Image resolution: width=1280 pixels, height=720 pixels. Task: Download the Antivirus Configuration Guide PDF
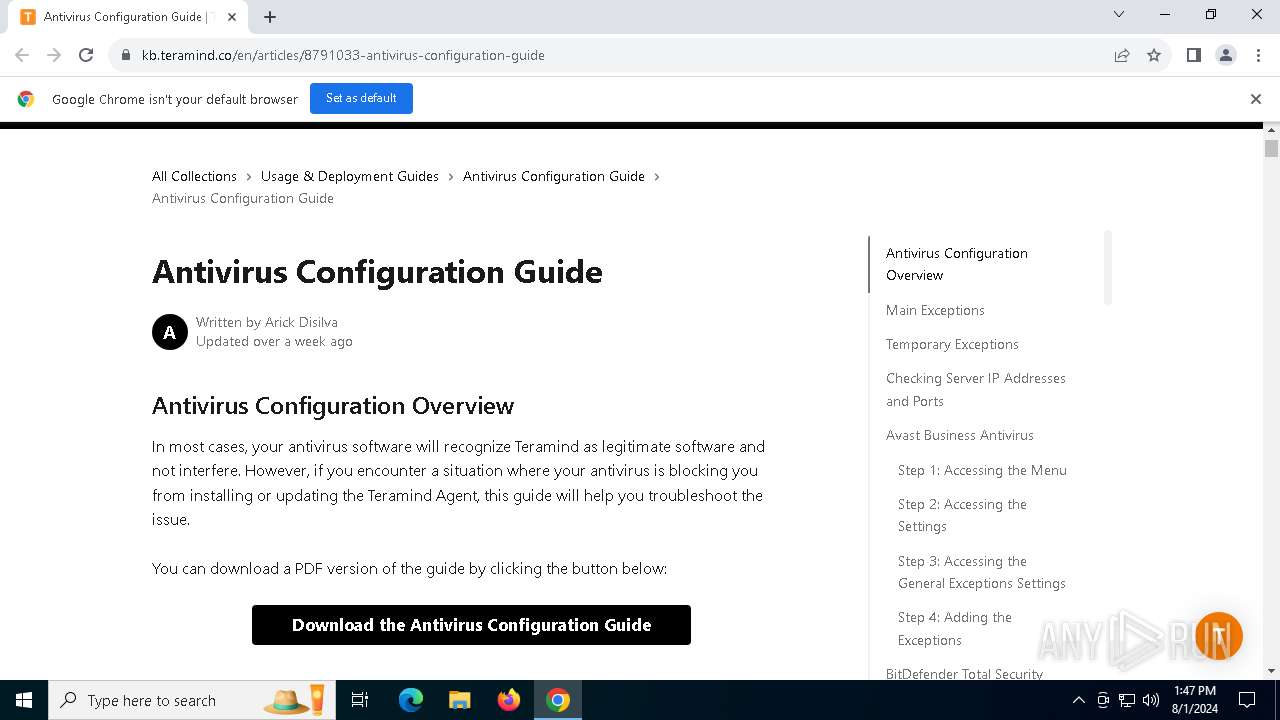click(471, 625)
